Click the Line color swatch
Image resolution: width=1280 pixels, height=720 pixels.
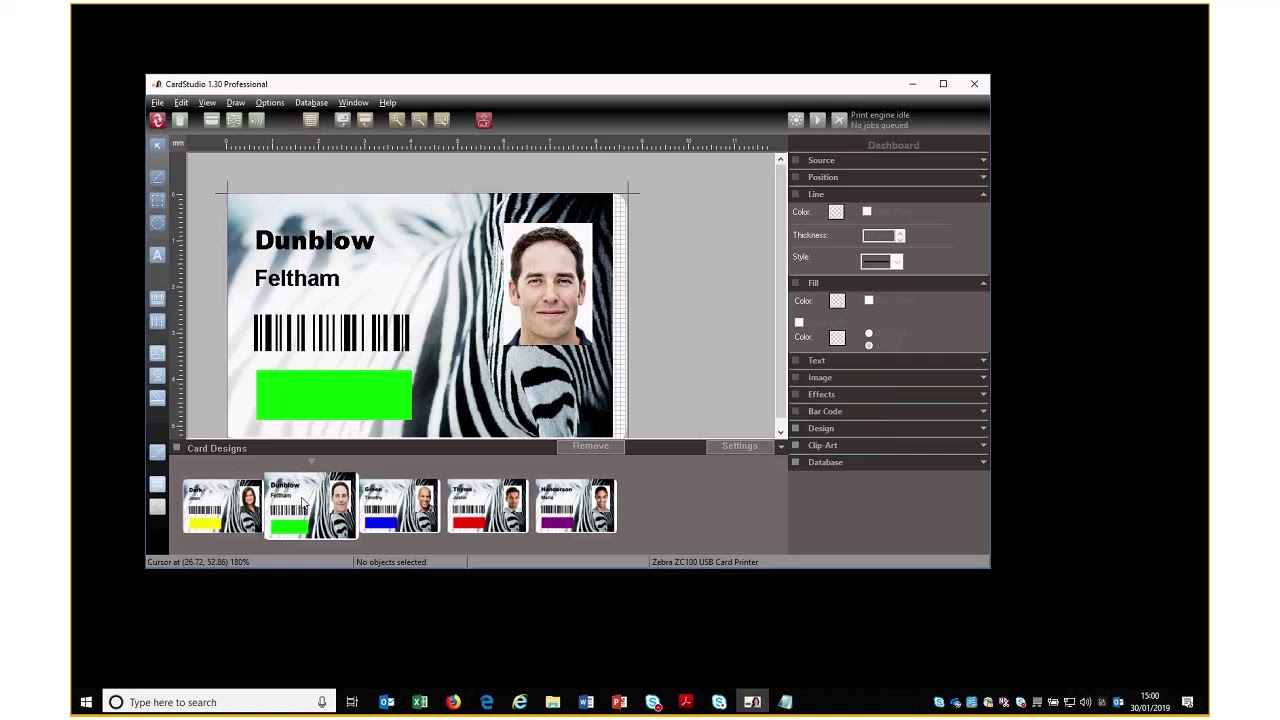point(836,212)
